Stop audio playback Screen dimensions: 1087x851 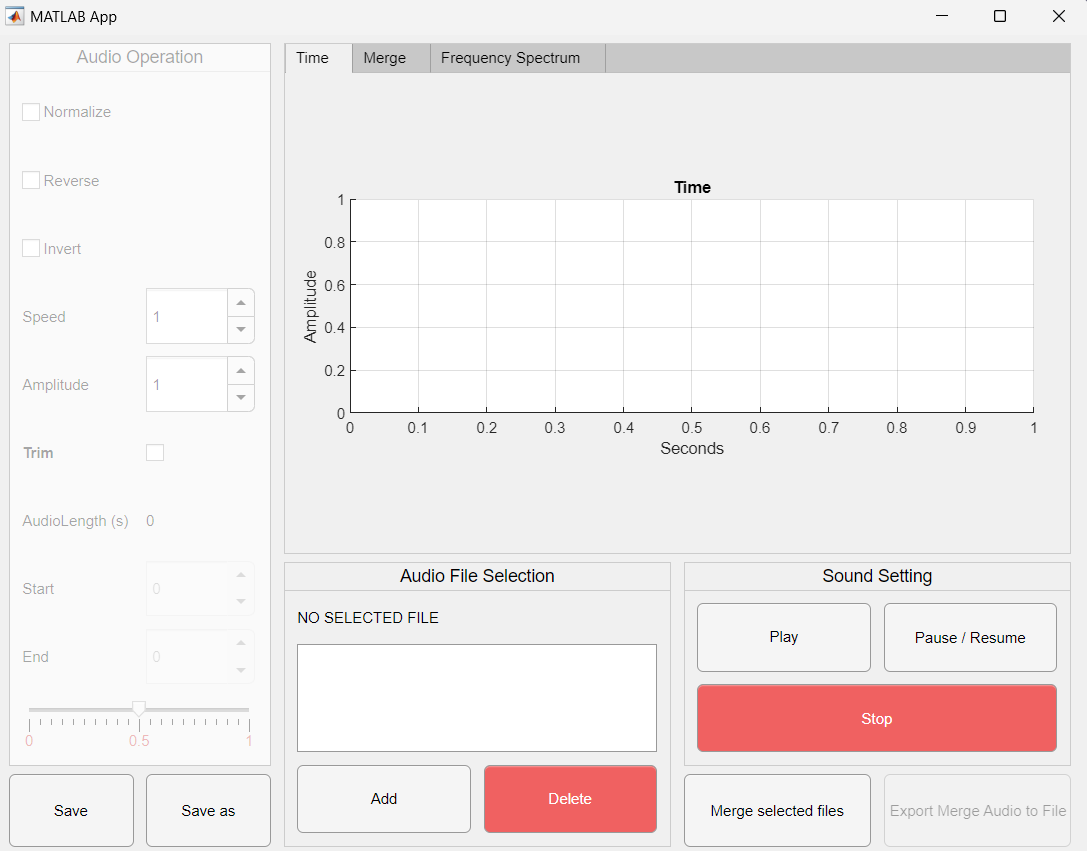click(876, 718)
